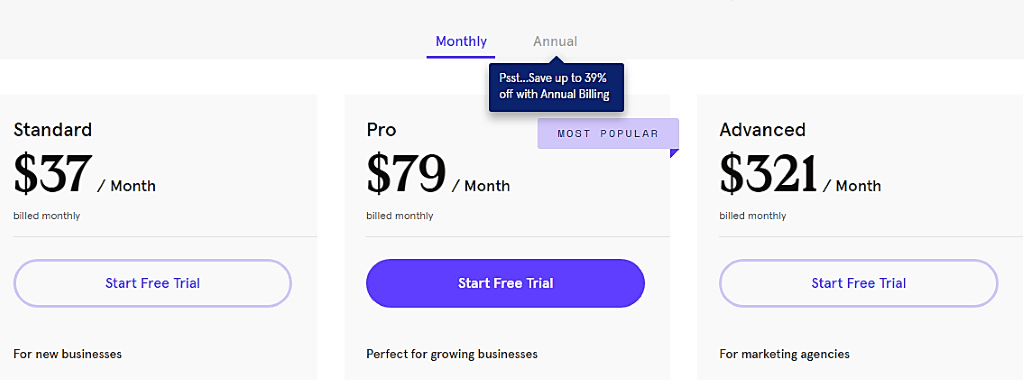Click the Most Popular badge

[x=608, y=134]
